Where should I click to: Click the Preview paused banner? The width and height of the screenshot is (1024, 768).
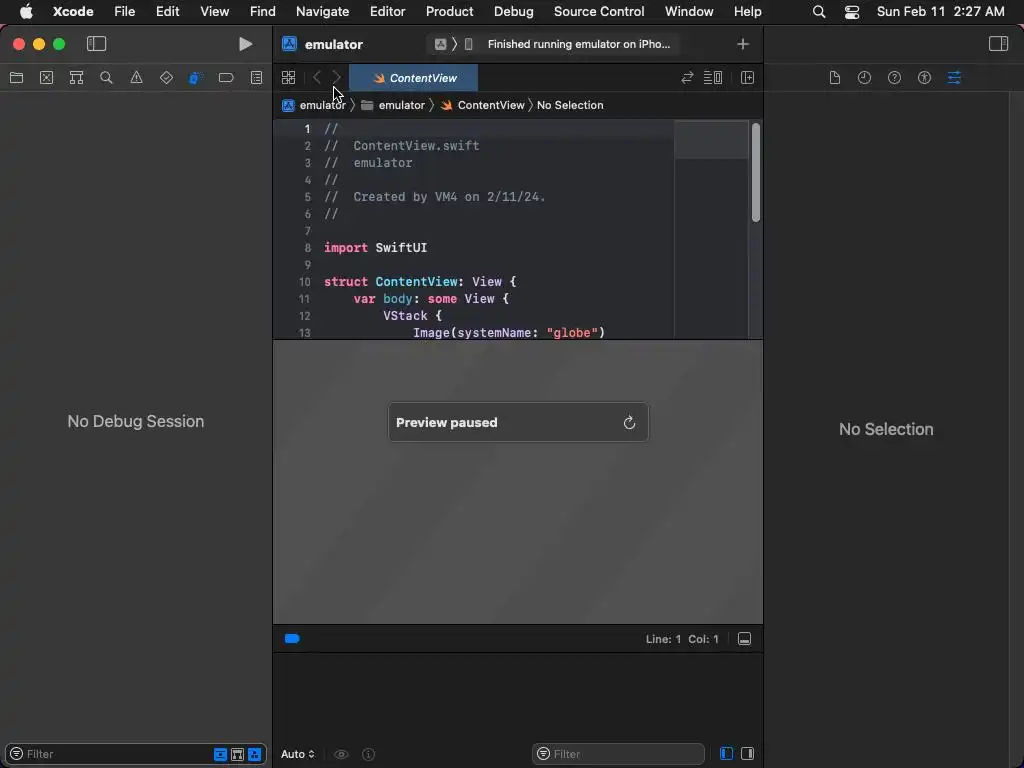click(x=519, y=423)
